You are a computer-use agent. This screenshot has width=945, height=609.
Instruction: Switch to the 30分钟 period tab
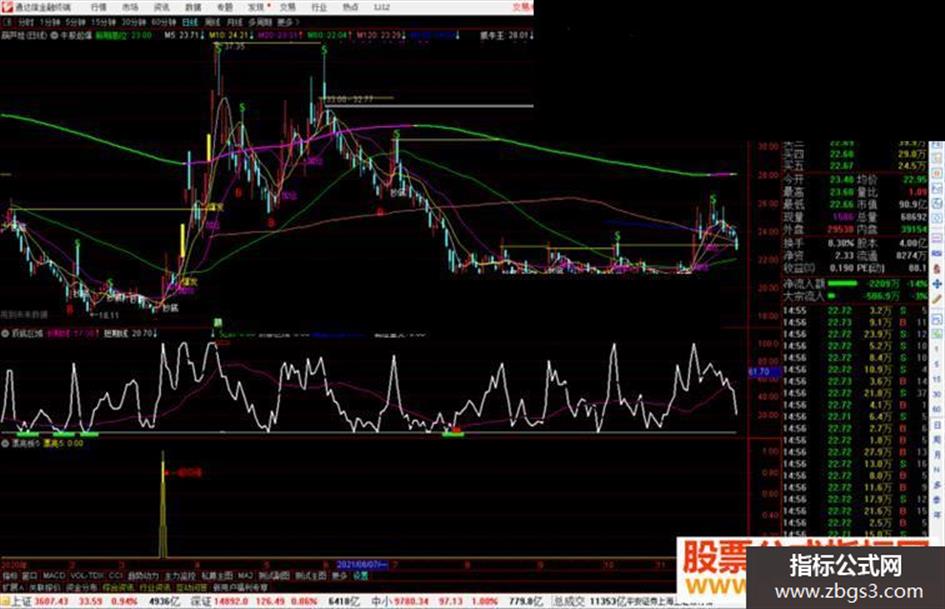134,22
